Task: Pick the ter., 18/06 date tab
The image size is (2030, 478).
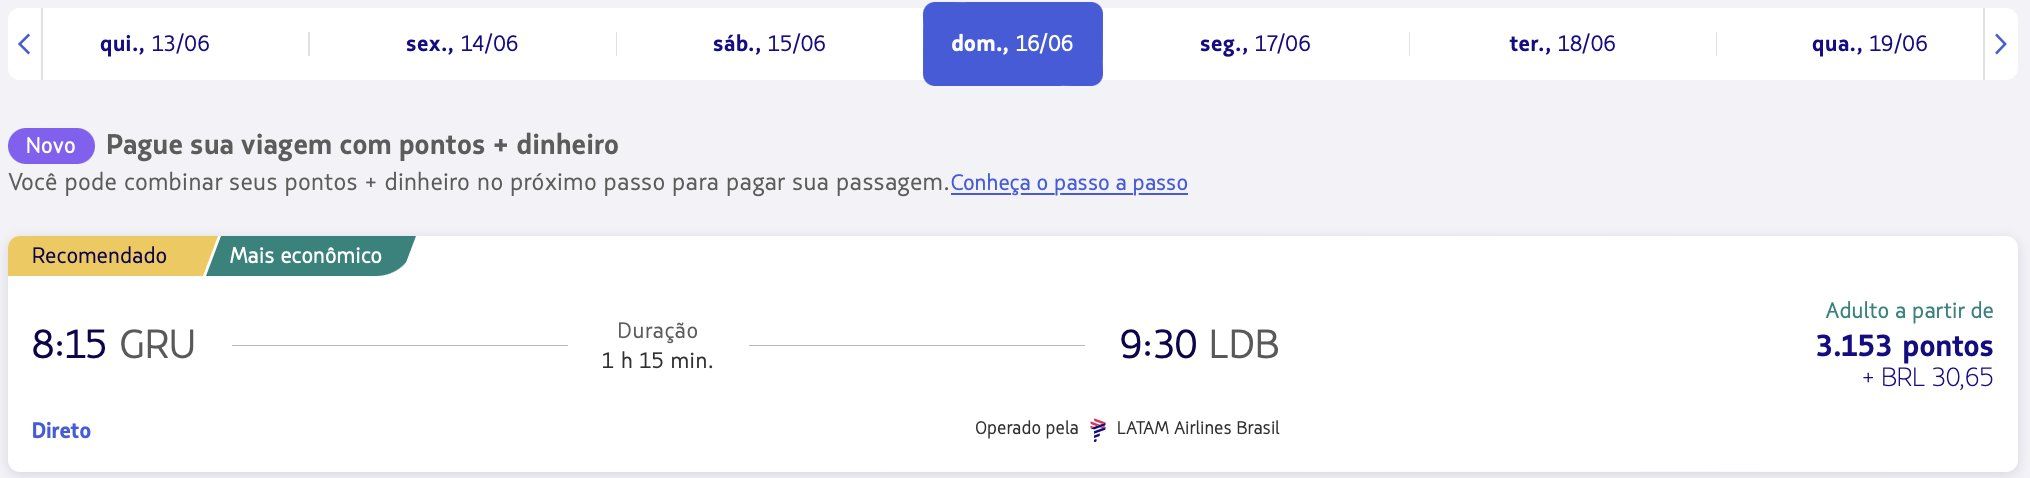Action: (x=1562, y=44)
